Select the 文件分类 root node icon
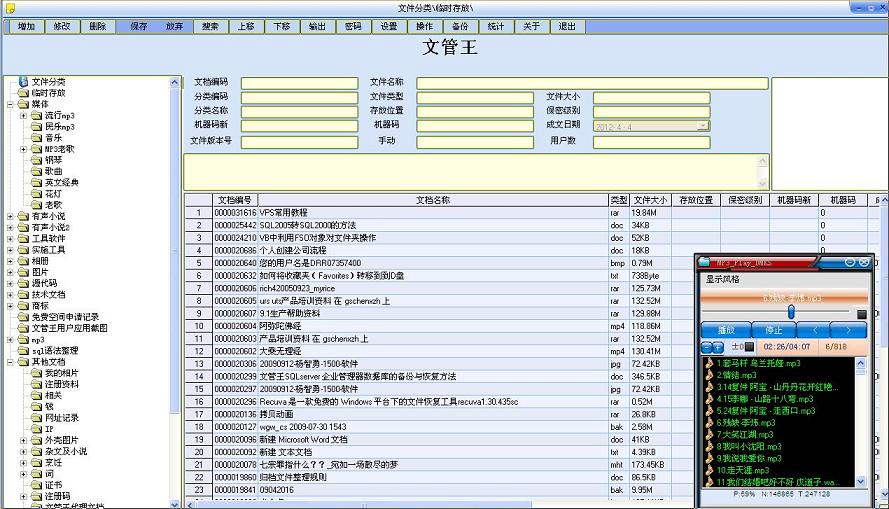Screen dimensions: 889x509 click(23, 82)
